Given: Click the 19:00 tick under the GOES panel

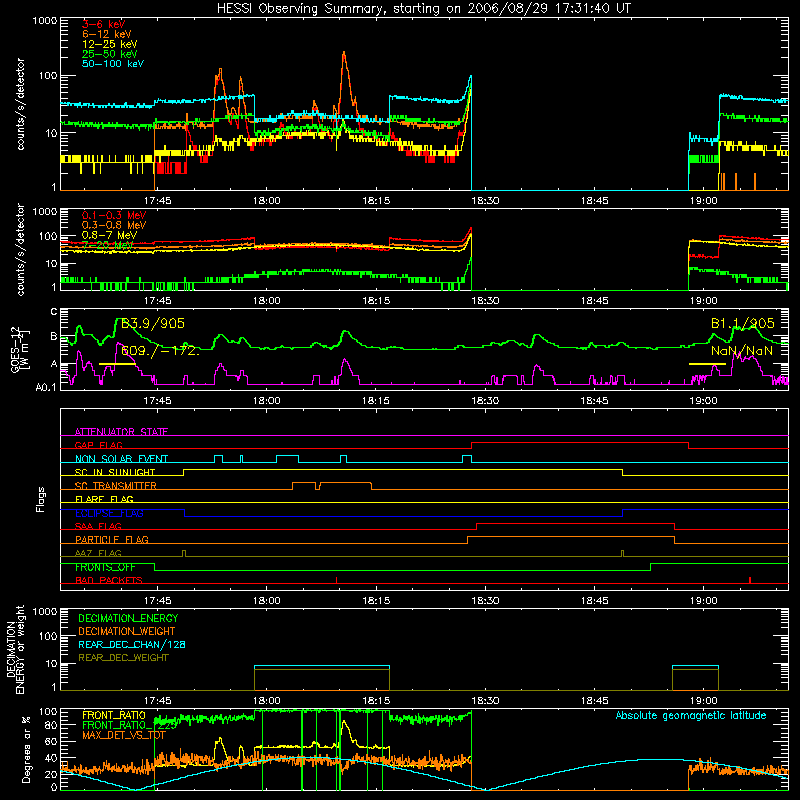Looking at the screenshot, I should click(x=704, y=401).
